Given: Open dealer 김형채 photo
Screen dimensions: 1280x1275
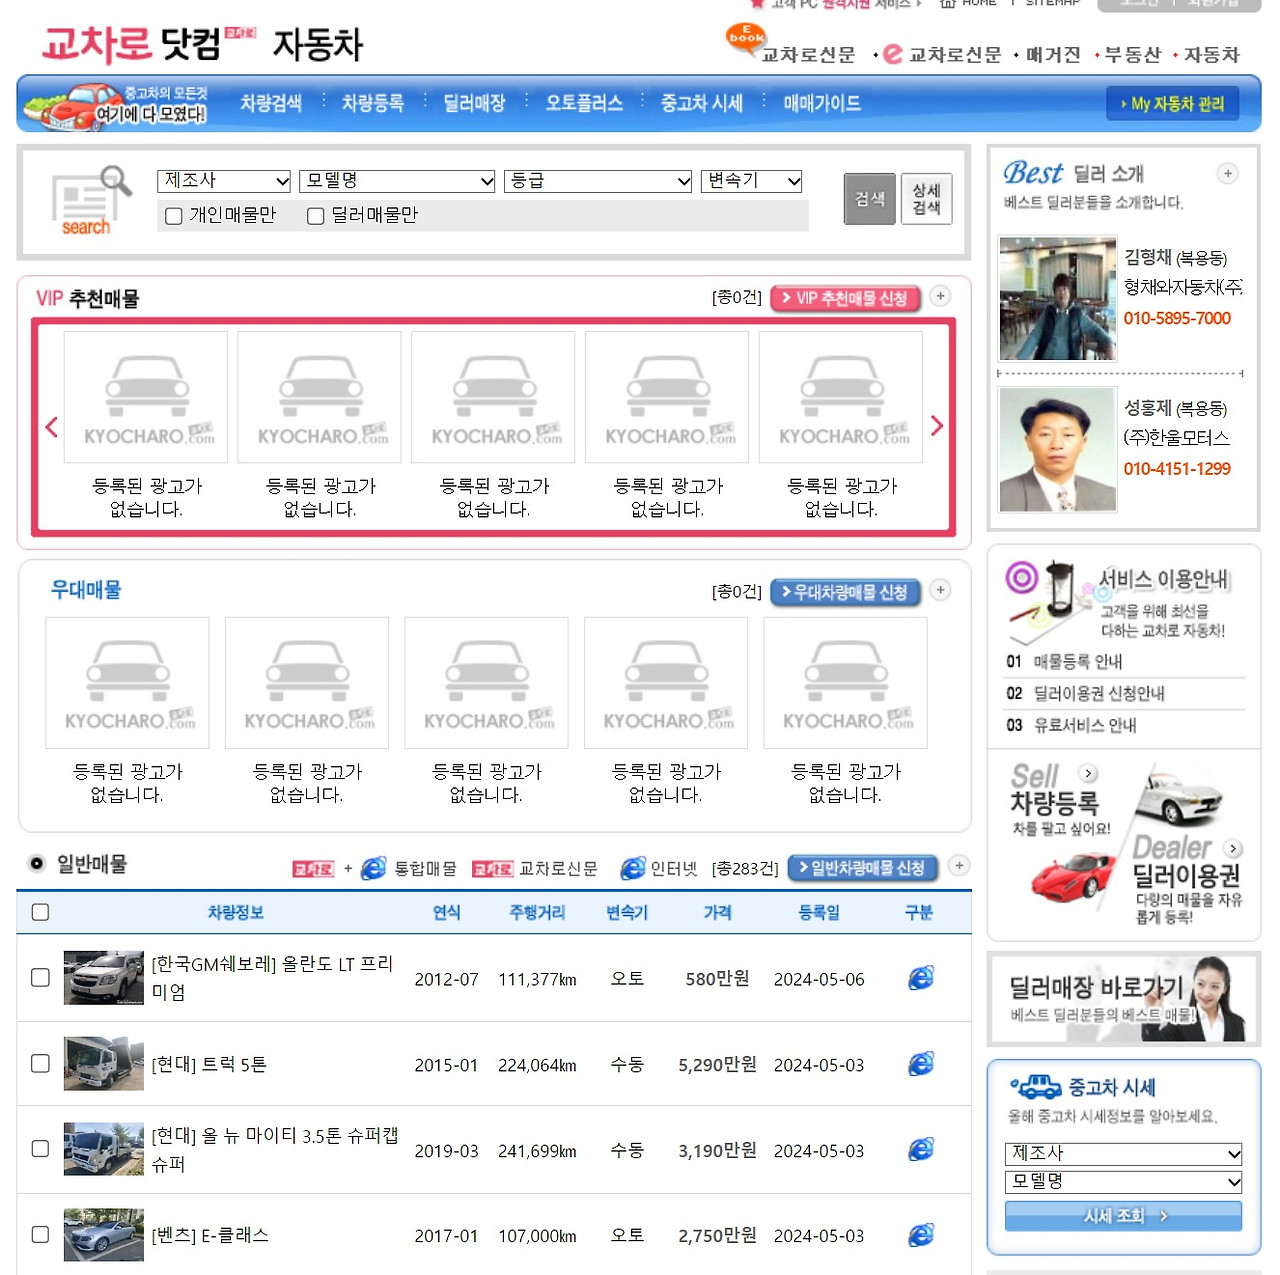Looking at the screenshot, I should [1058, 299].
